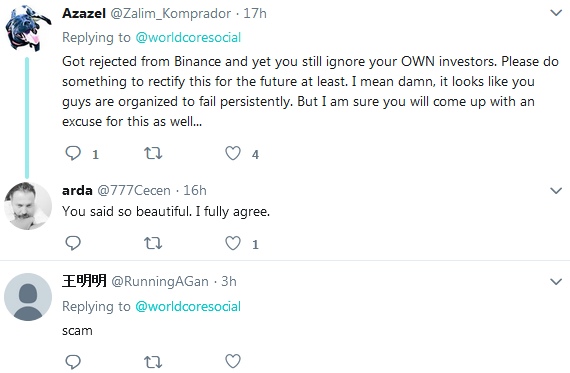
Task: Retweet Azazel's tweet
Action: [x=153, y=153]
